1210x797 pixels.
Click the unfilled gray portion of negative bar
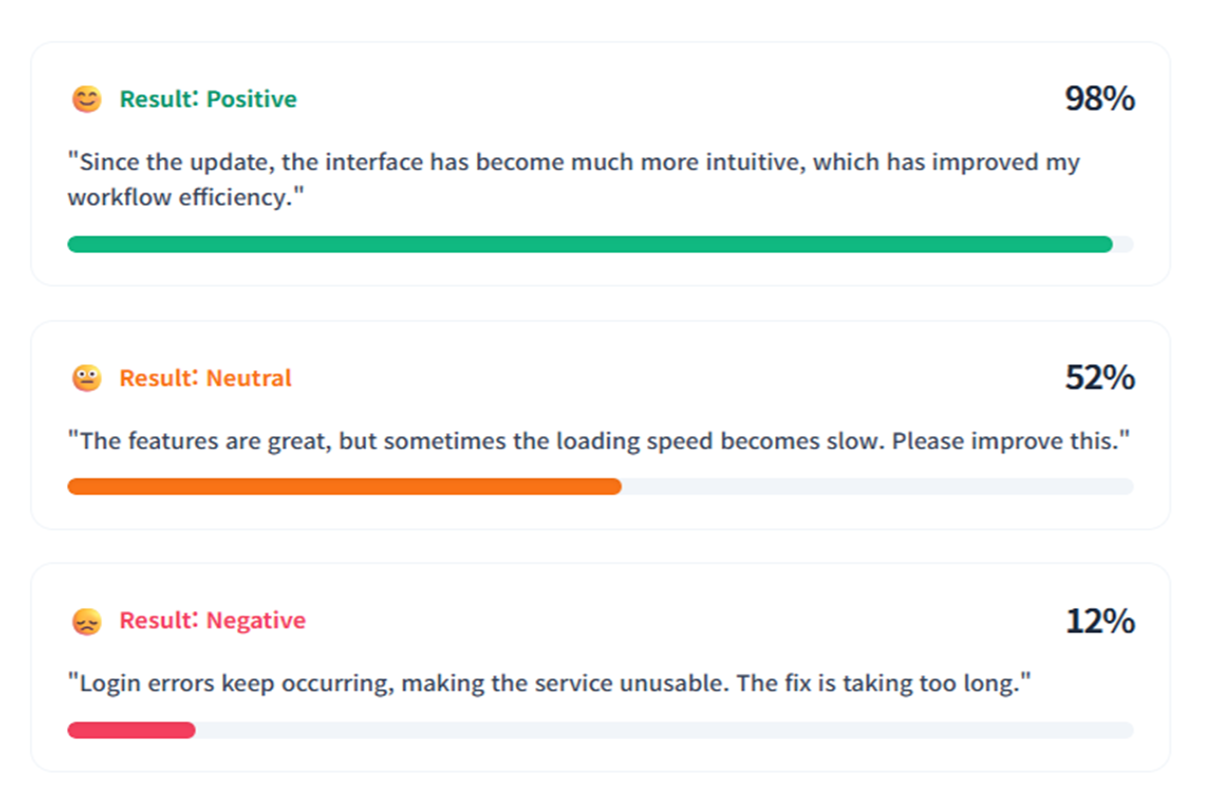click(664, 730)
